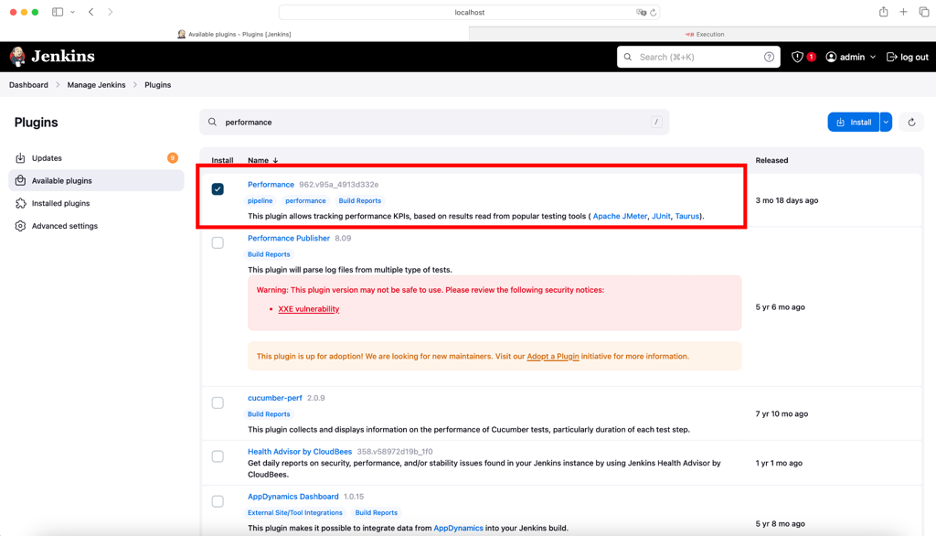The width and height of the screenshot is (936, 536).
Task: Click the search help question mark icon
Action: tap(769, 57)
